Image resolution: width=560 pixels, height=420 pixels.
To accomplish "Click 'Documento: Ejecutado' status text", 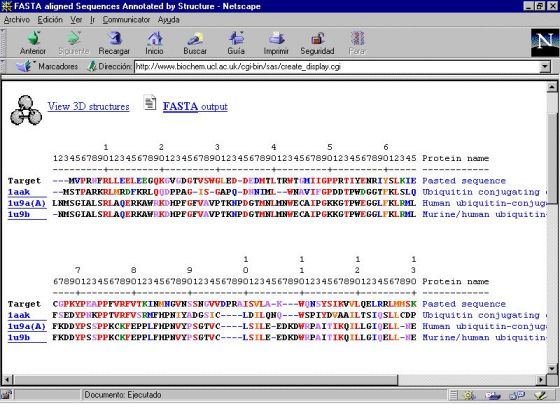I will pos(123,395).
